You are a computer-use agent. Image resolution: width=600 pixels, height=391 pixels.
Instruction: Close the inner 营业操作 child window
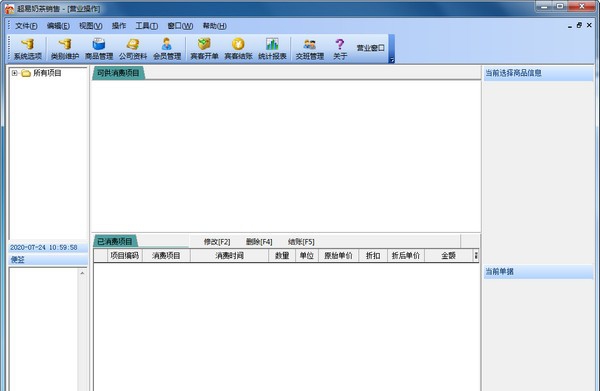[x=589, y=25]
